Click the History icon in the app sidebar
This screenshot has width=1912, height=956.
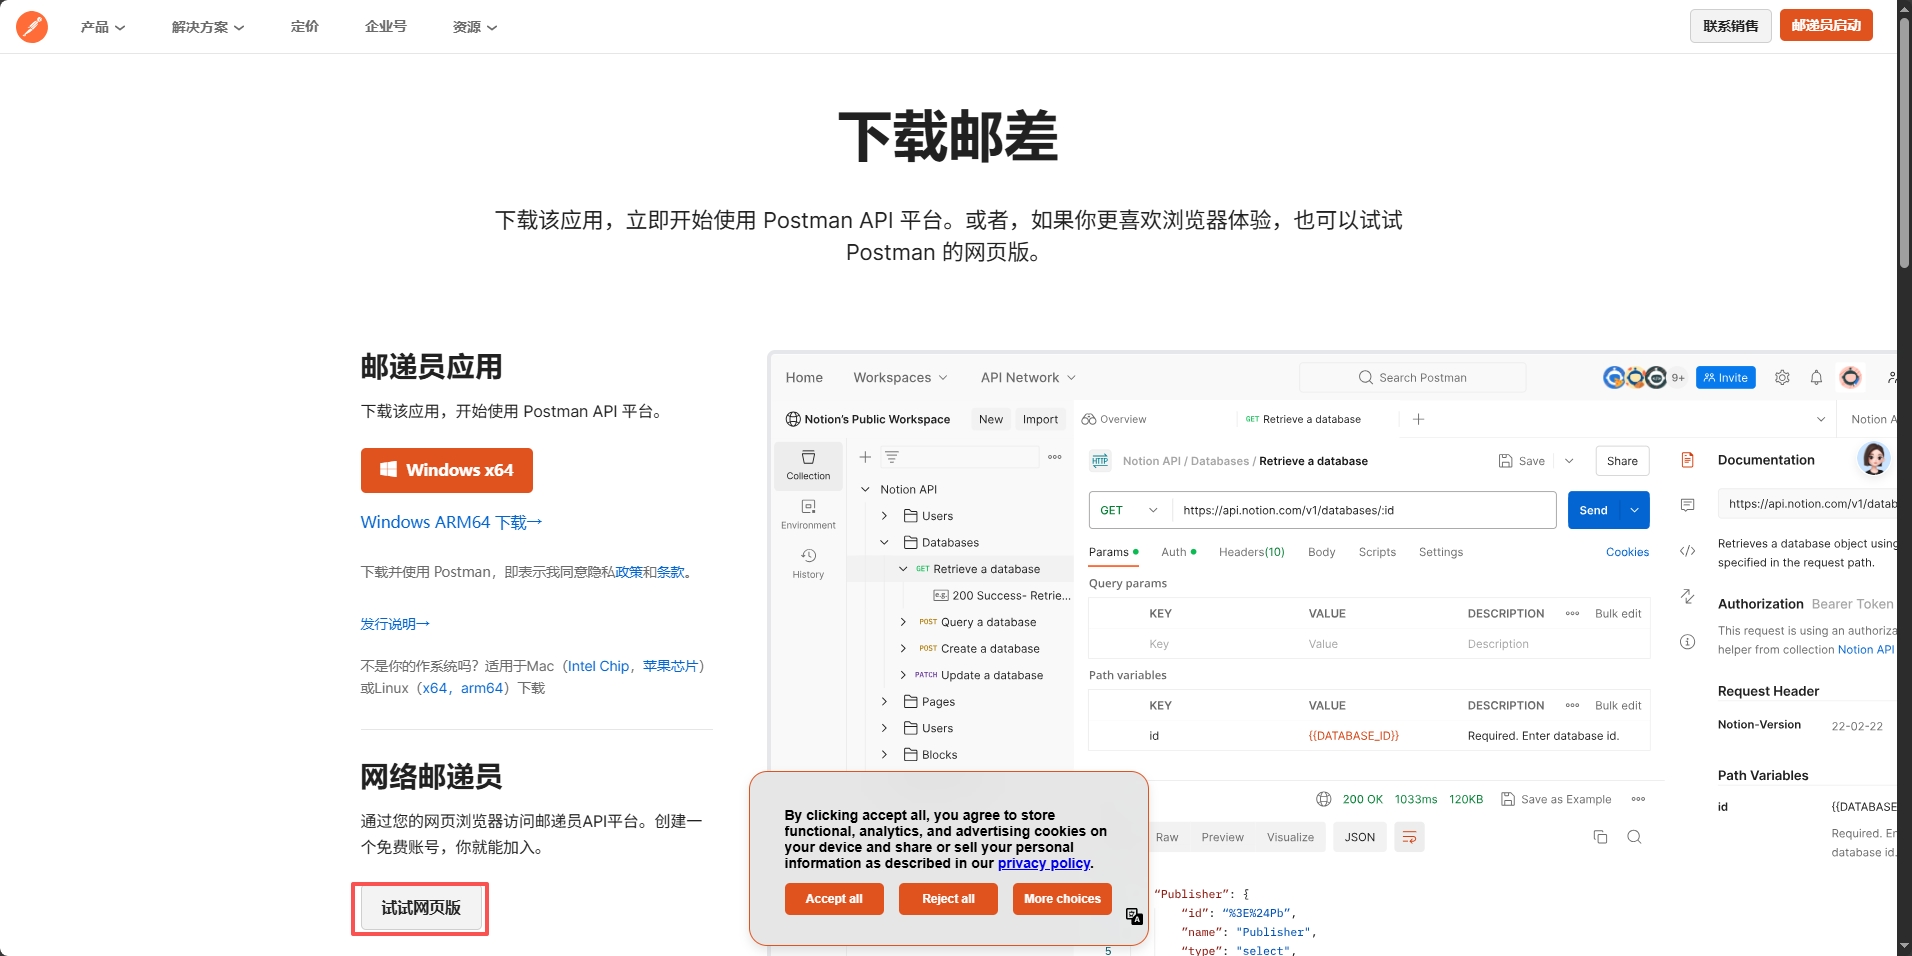coord(808,563)
